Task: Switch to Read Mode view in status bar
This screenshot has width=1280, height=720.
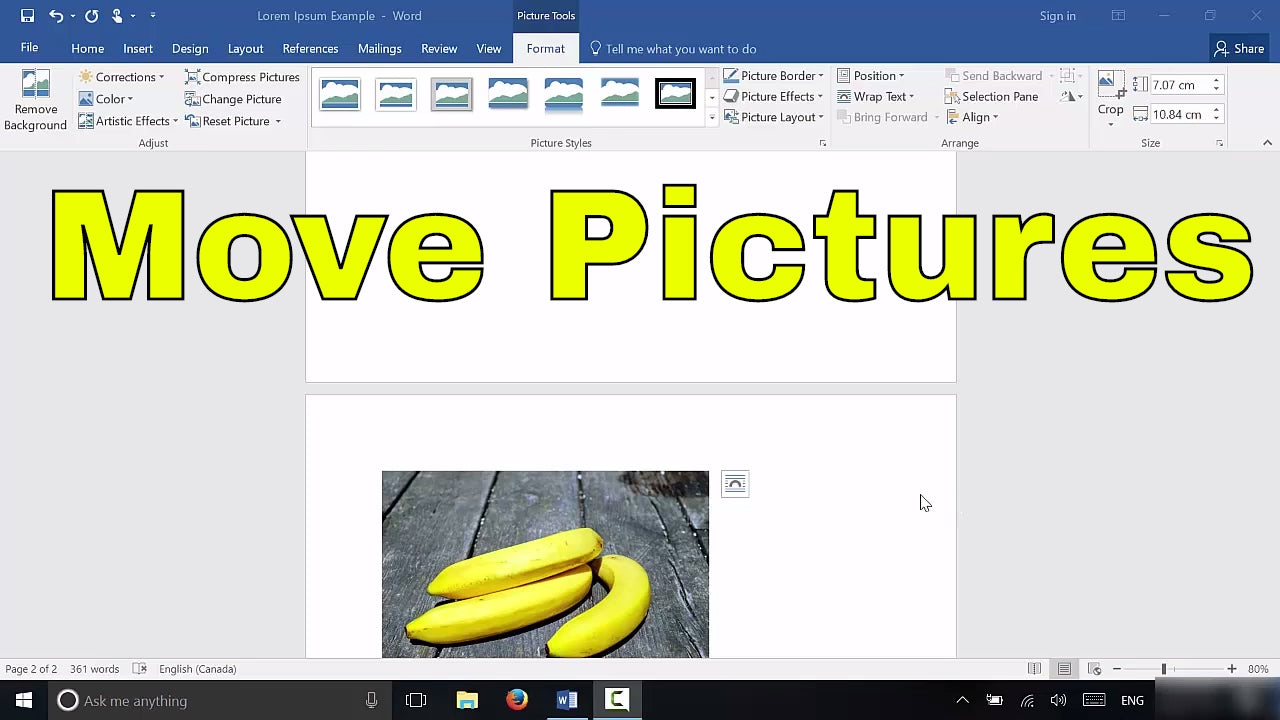Action: 1034,669
